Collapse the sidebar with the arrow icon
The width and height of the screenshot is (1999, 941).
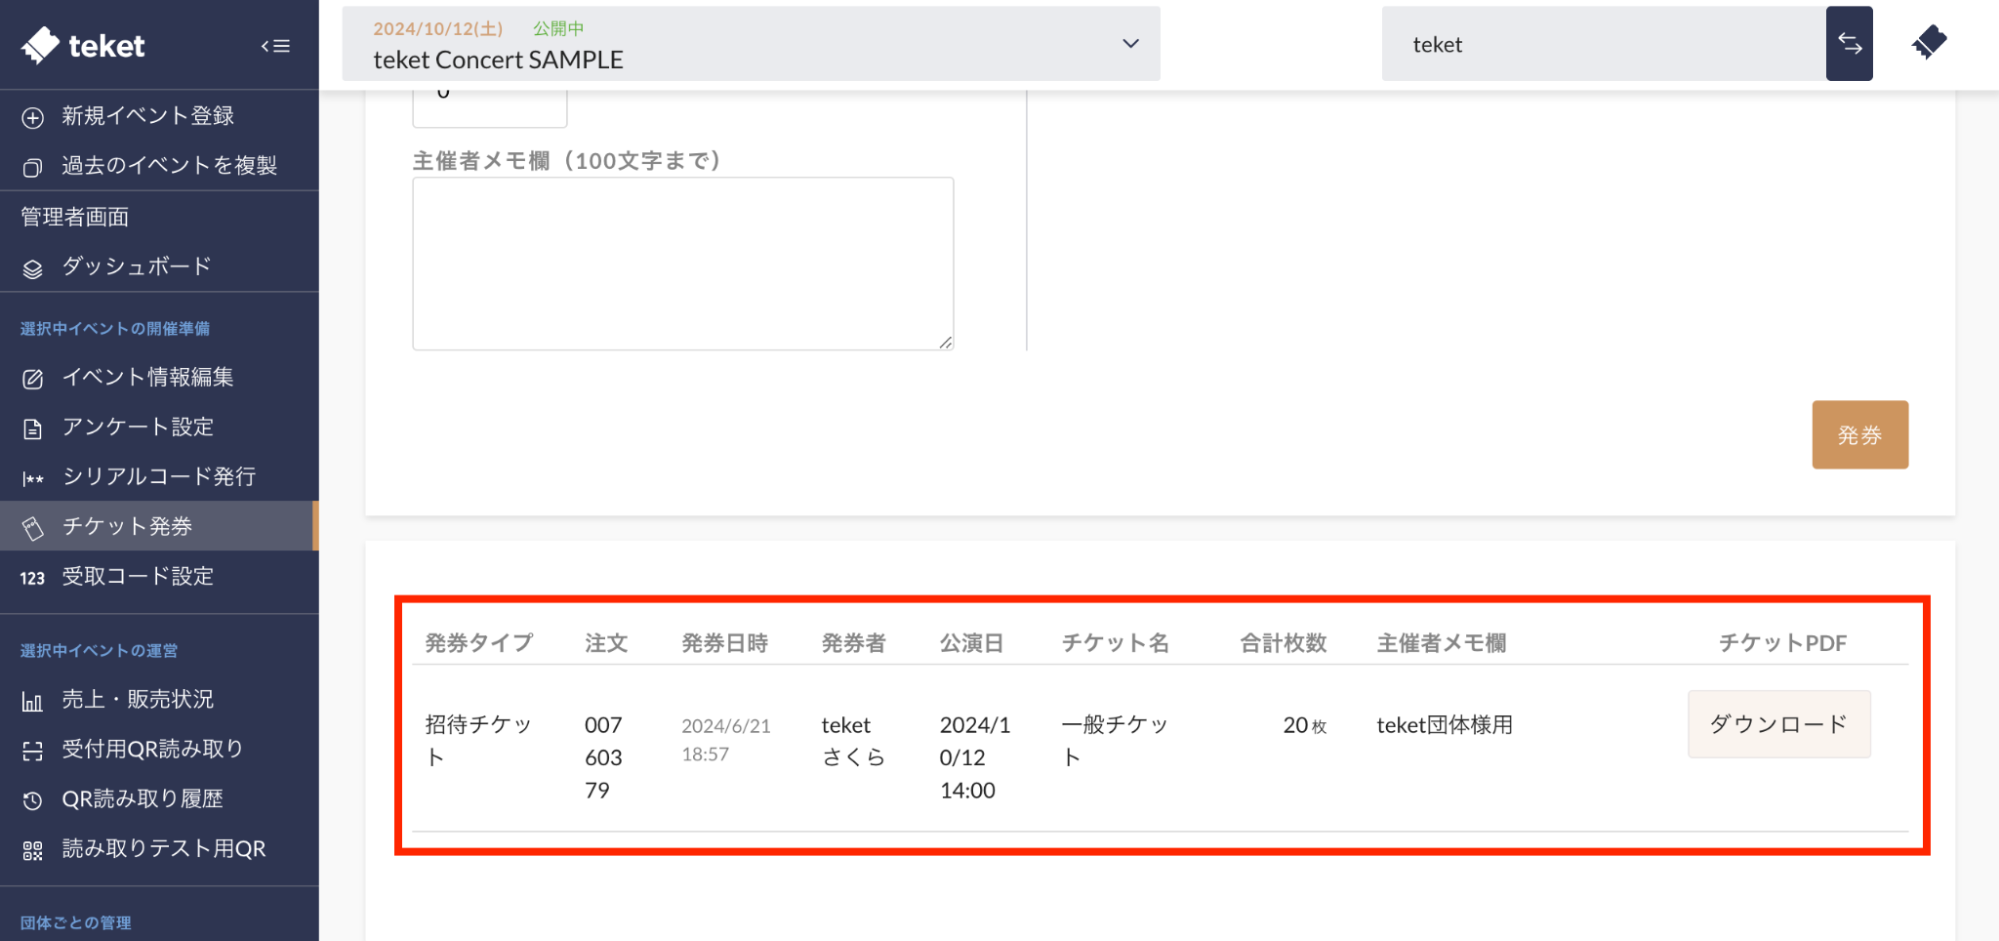(275, 46)
